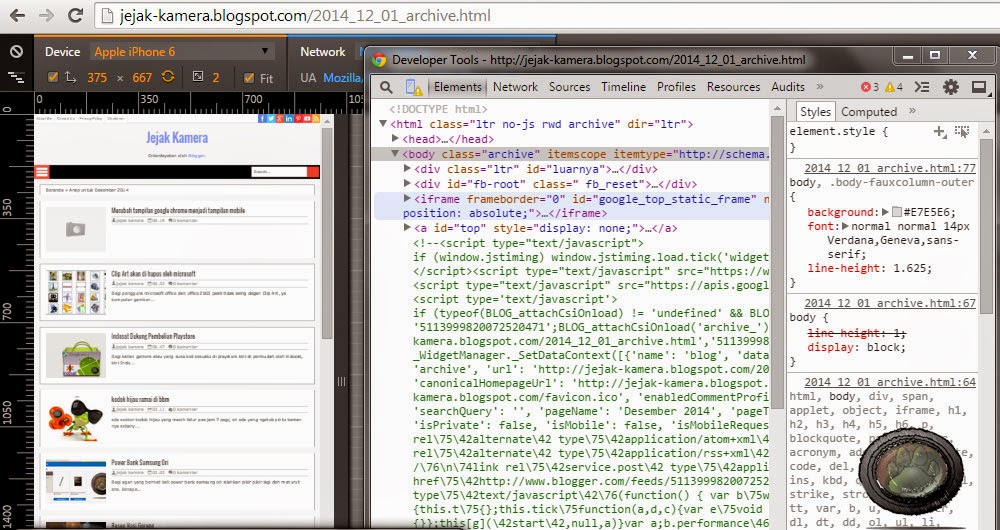Expand the anchor id top node
Image resolution: width=1000 pixels, height=530 pixels.
(x=408, y=228)
